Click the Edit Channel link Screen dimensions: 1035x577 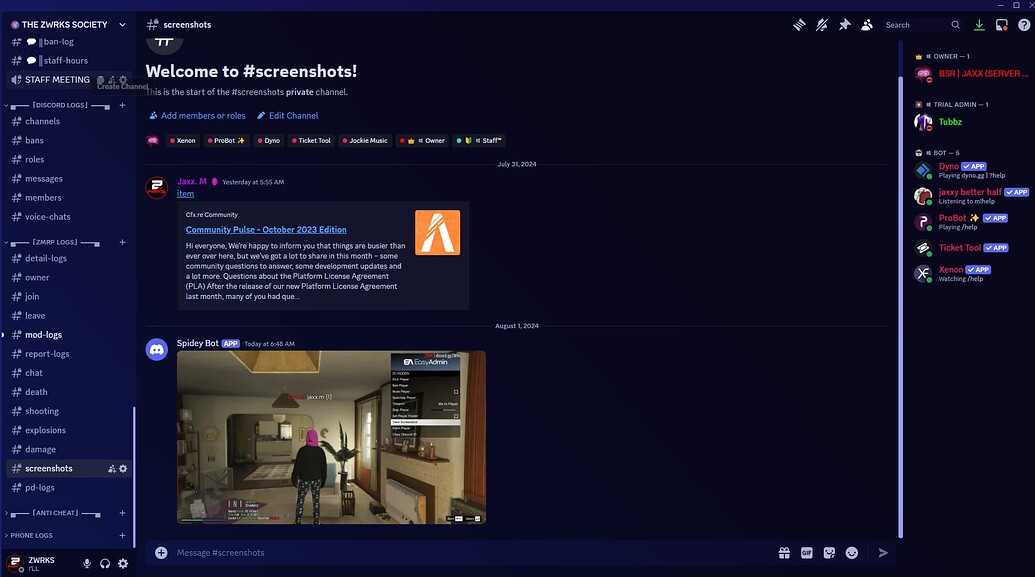coord(289,115)
